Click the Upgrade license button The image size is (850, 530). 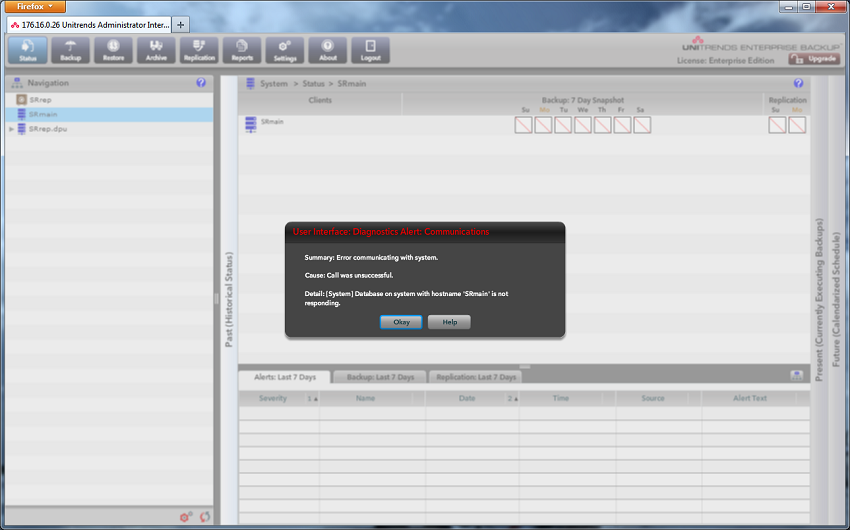814,59
